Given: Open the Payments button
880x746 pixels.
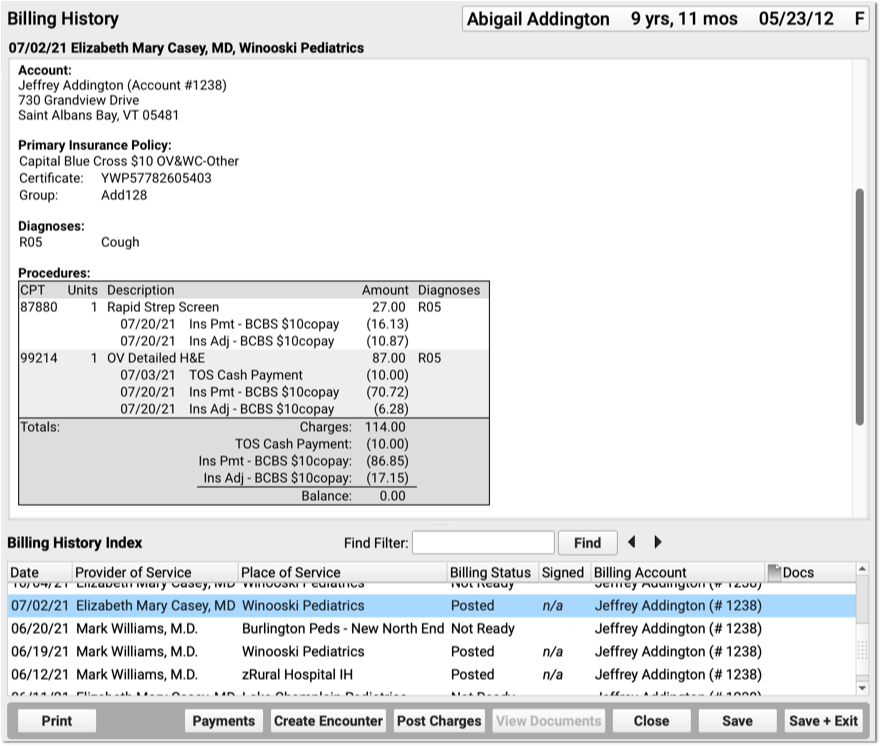Looking at the screenshot, I should pos(223,721).
